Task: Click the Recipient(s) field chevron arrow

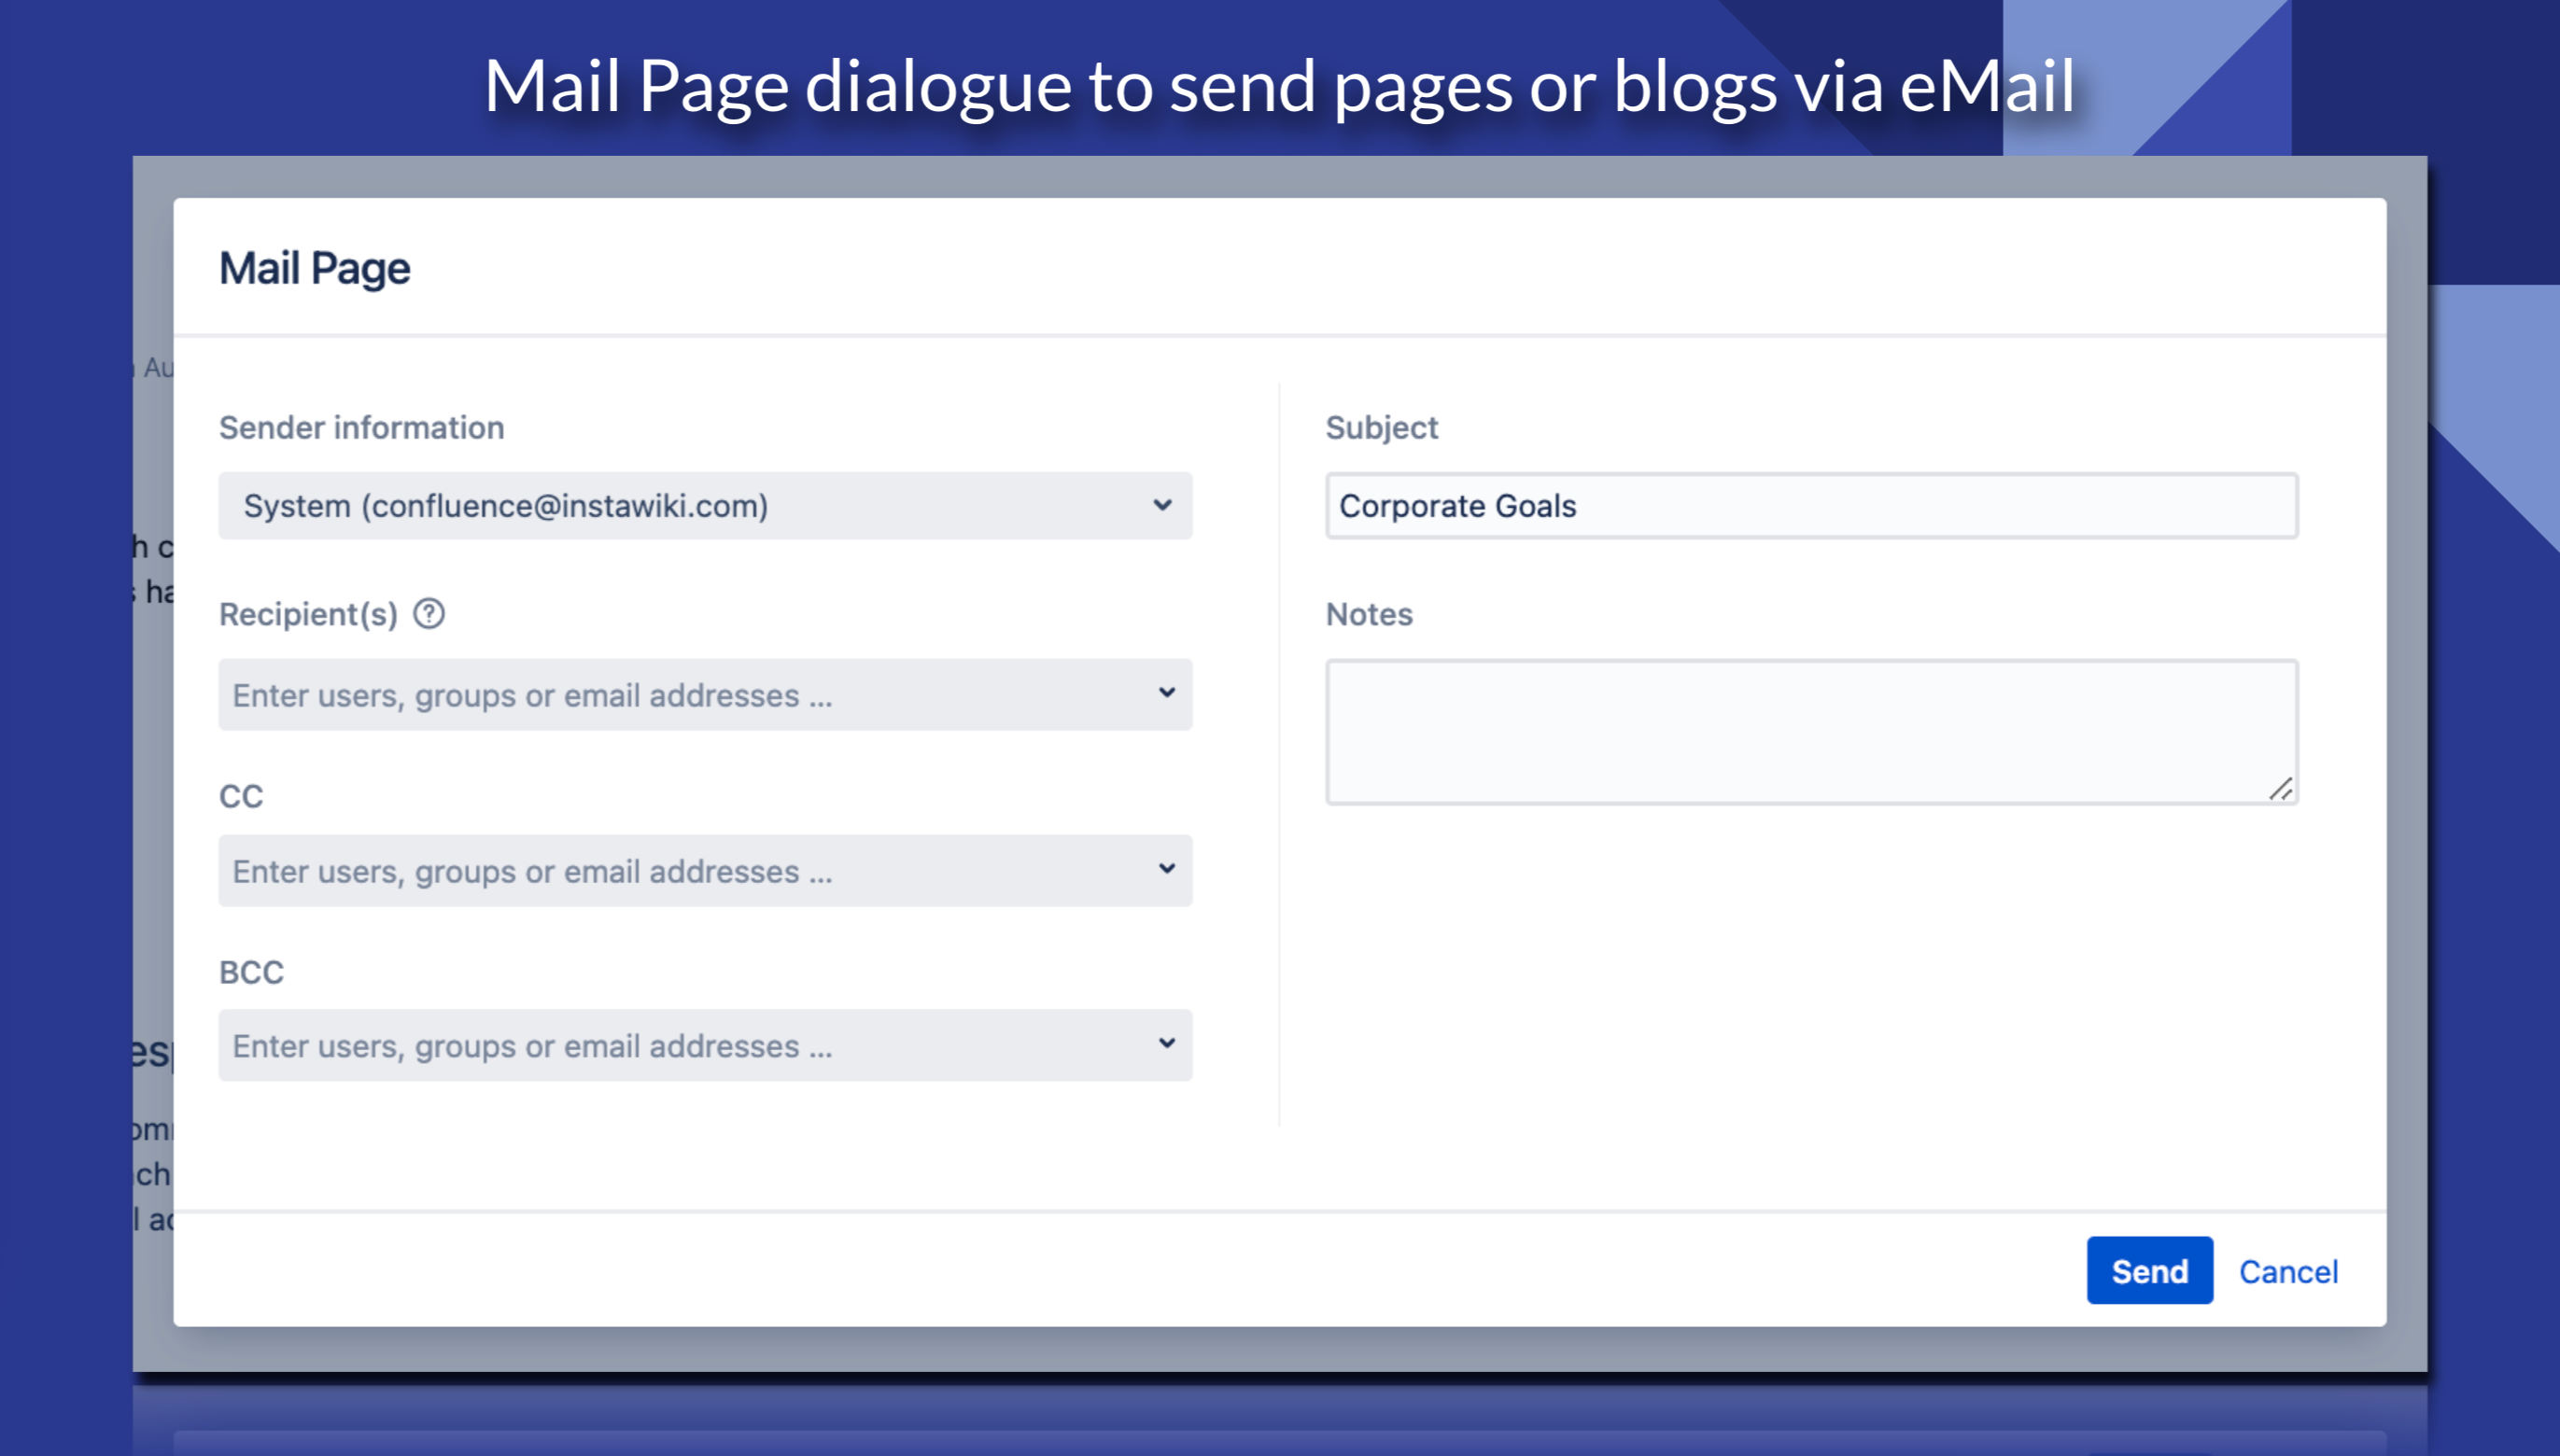Action: click(x=1166, y=692)
